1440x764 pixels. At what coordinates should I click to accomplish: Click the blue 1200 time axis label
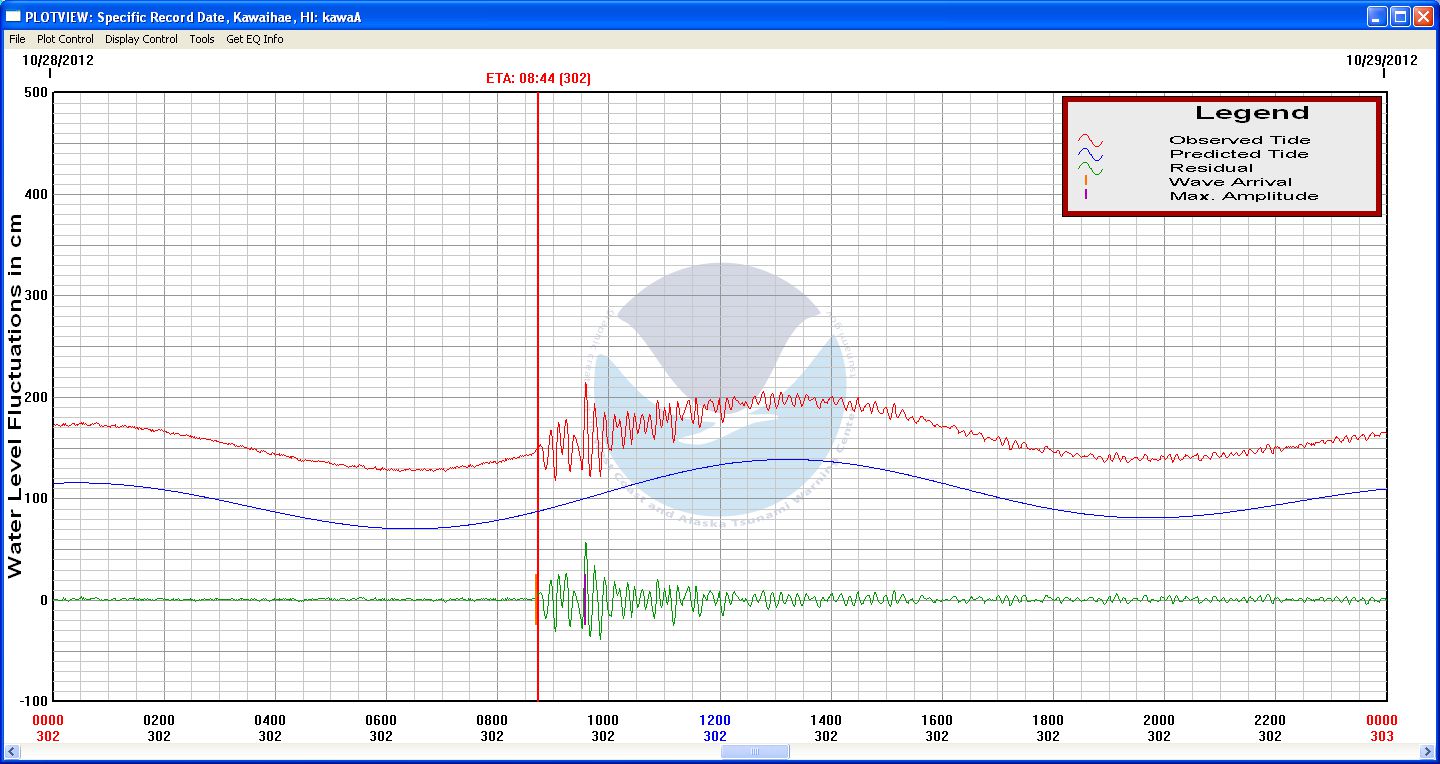[715, 720]
